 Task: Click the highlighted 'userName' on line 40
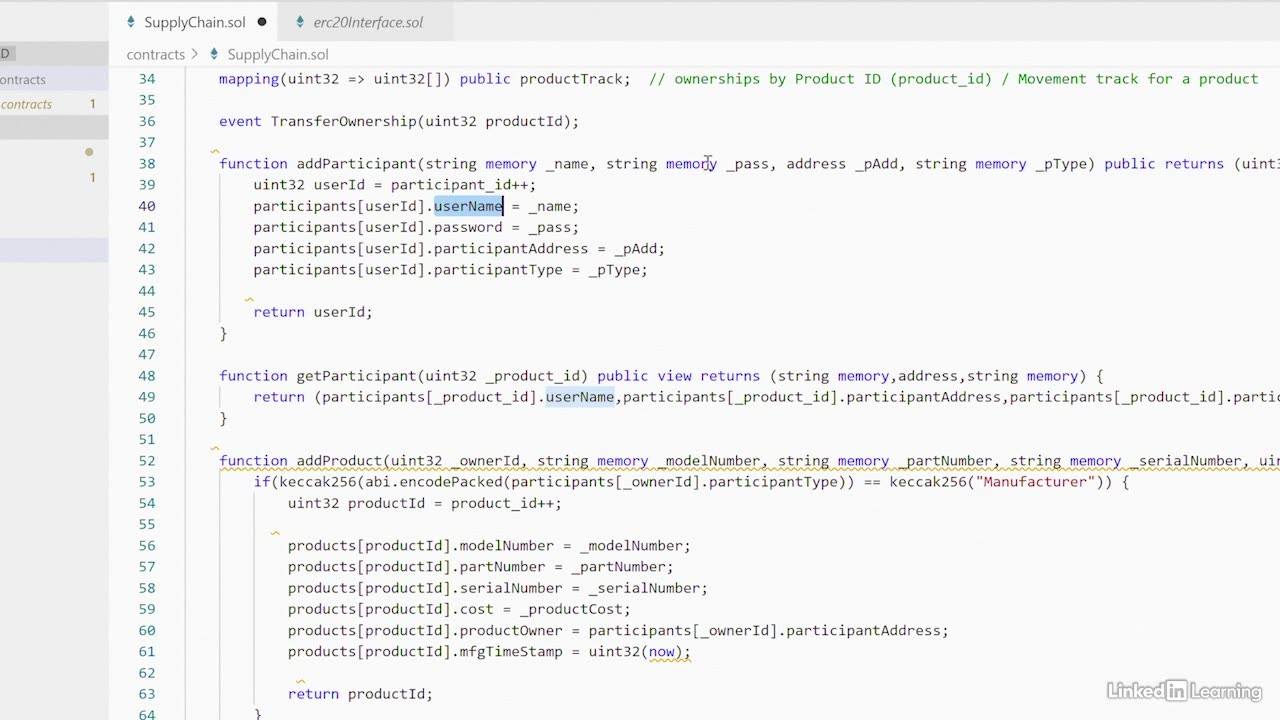(x=468, y=206)
